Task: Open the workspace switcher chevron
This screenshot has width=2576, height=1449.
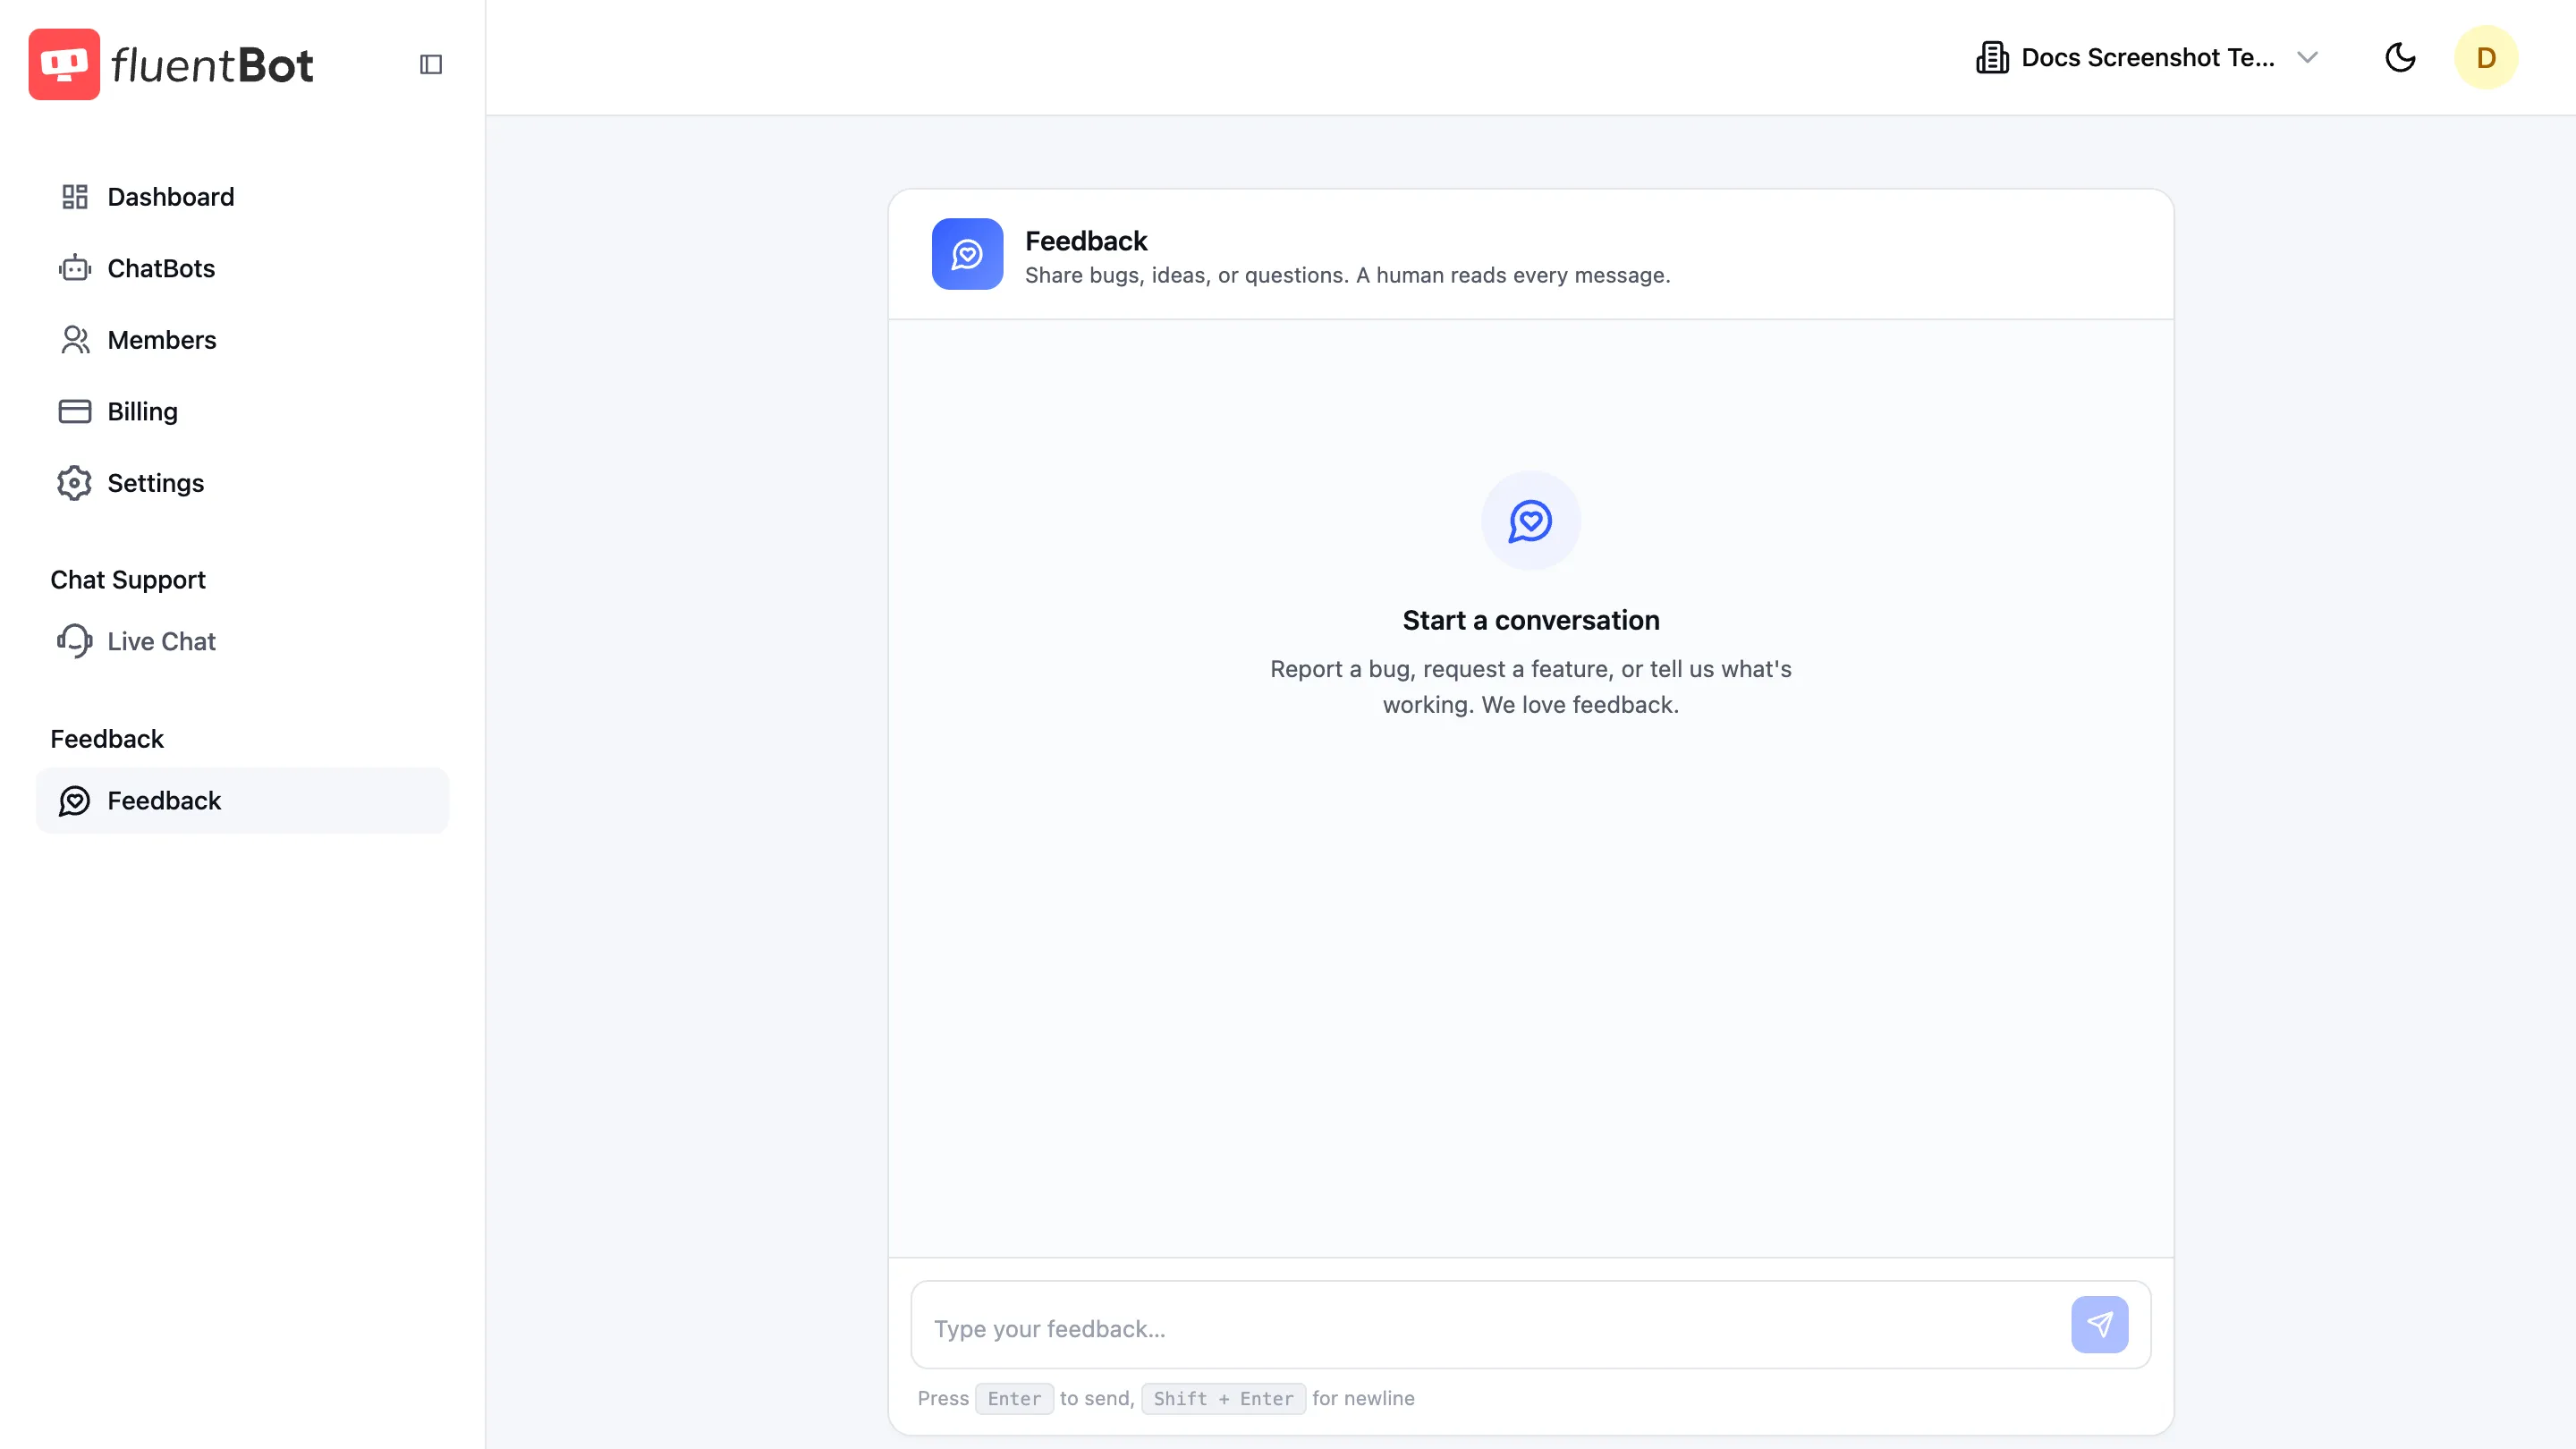Action: (2307, 58)
